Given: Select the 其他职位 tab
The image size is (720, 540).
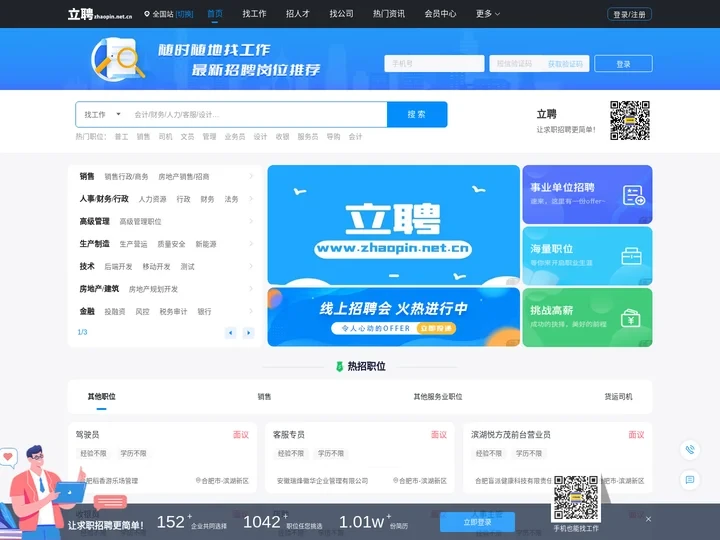Looking at the screenshot, I should tap(101, 396).
